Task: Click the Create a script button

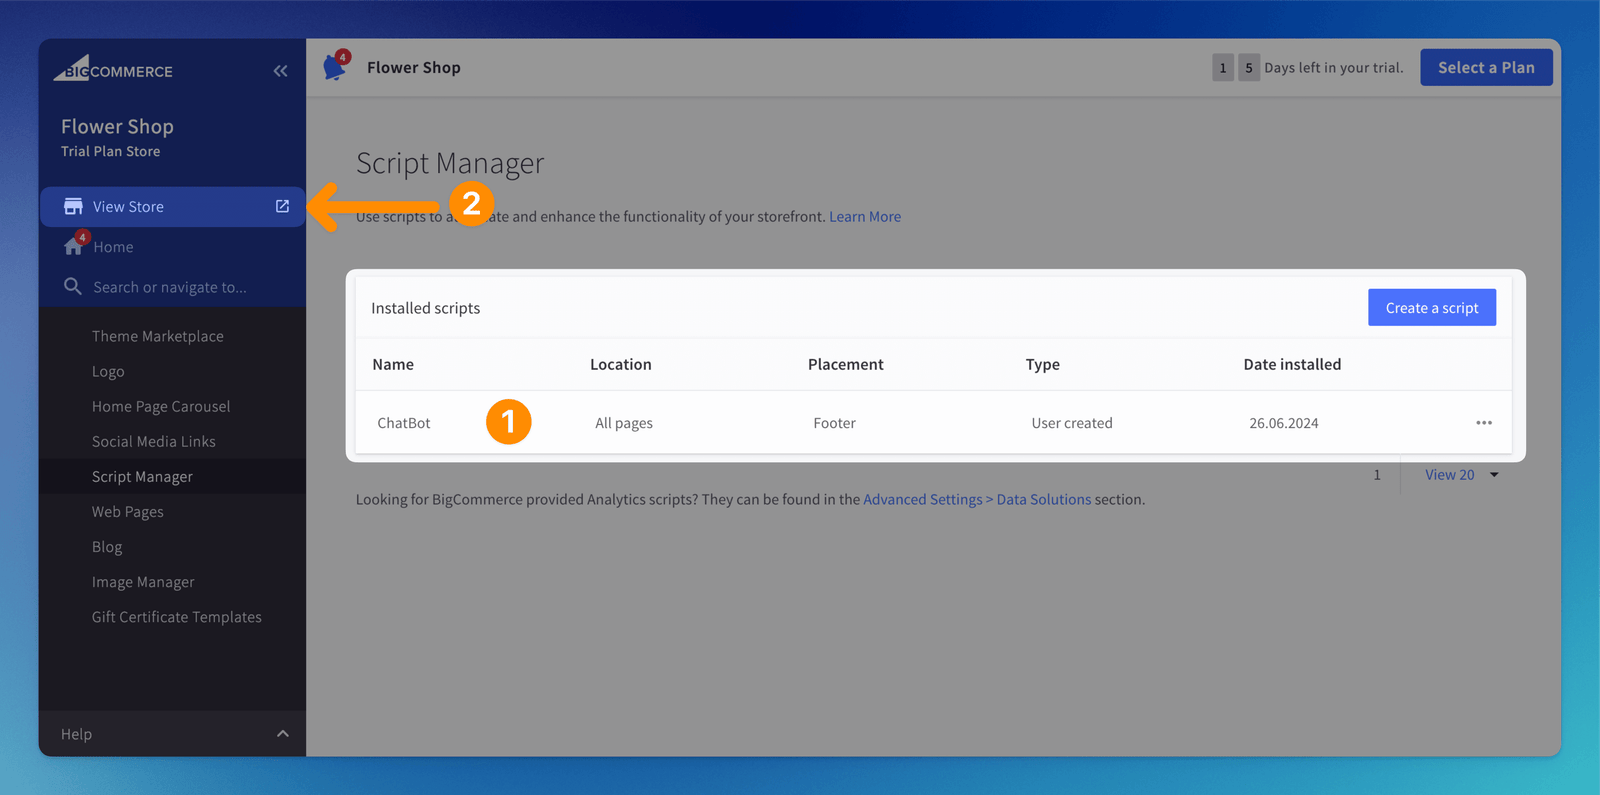Action: (x=1431, y=308)
